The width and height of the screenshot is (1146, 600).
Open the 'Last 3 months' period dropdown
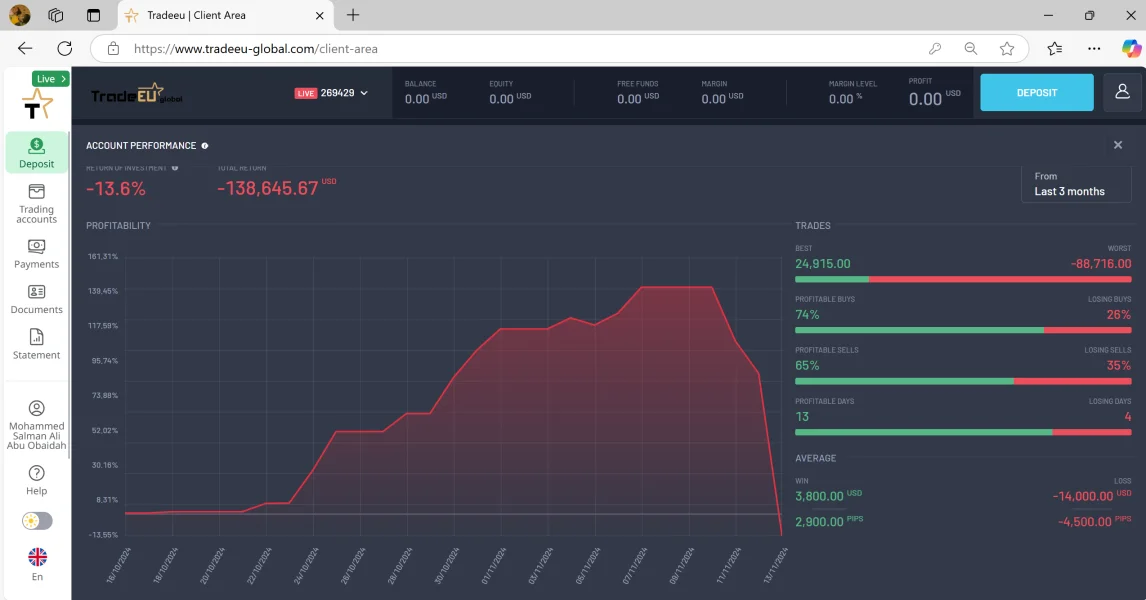pos(1076,184)
